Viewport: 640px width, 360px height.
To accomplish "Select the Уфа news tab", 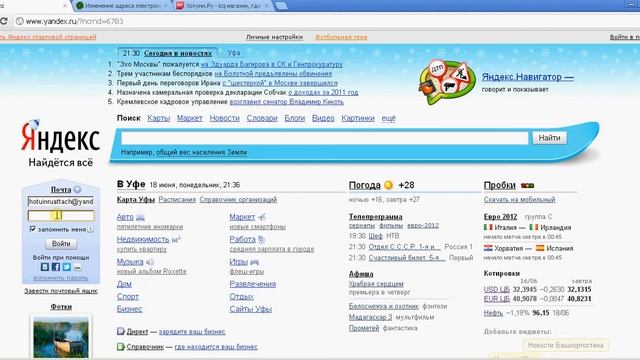I will pyautogui.click(x=233, y=53).
